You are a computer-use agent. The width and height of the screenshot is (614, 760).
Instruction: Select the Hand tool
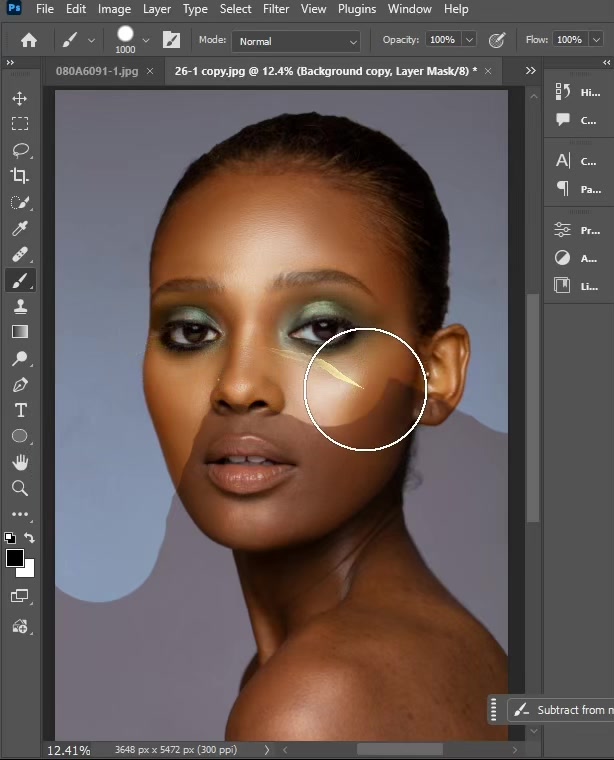[x=20, y=462]
